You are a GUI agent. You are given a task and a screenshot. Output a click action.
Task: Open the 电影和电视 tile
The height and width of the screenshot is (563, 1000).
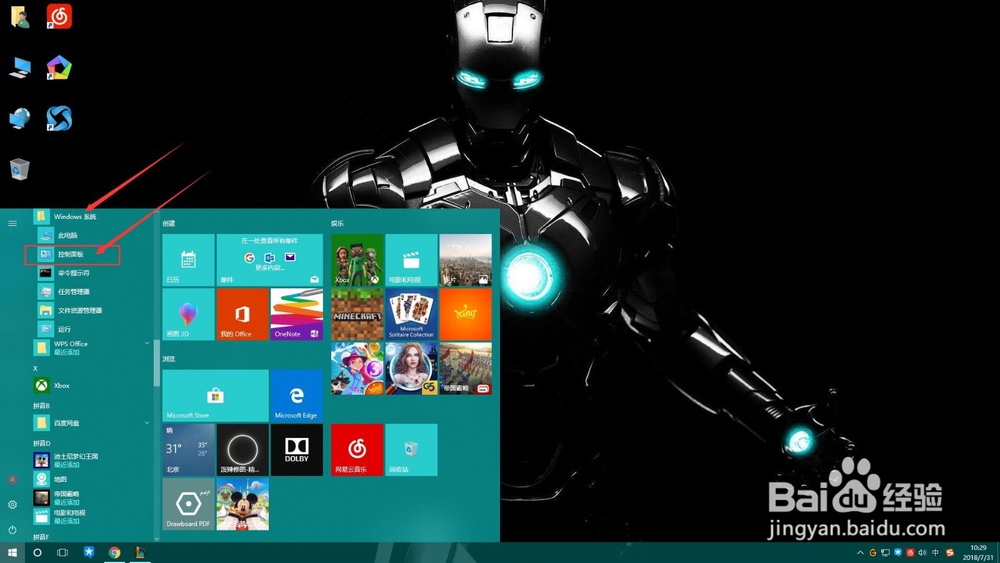(411, 260)
